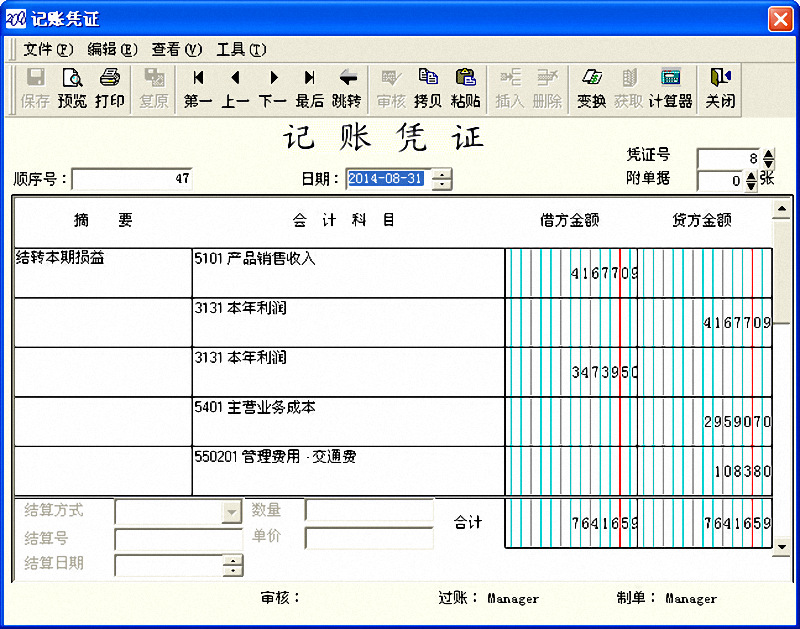This screenshot has width=800, height=629.
Task: Click the date spinner next to 2014-08-31
Action: (x=441, y=179)
